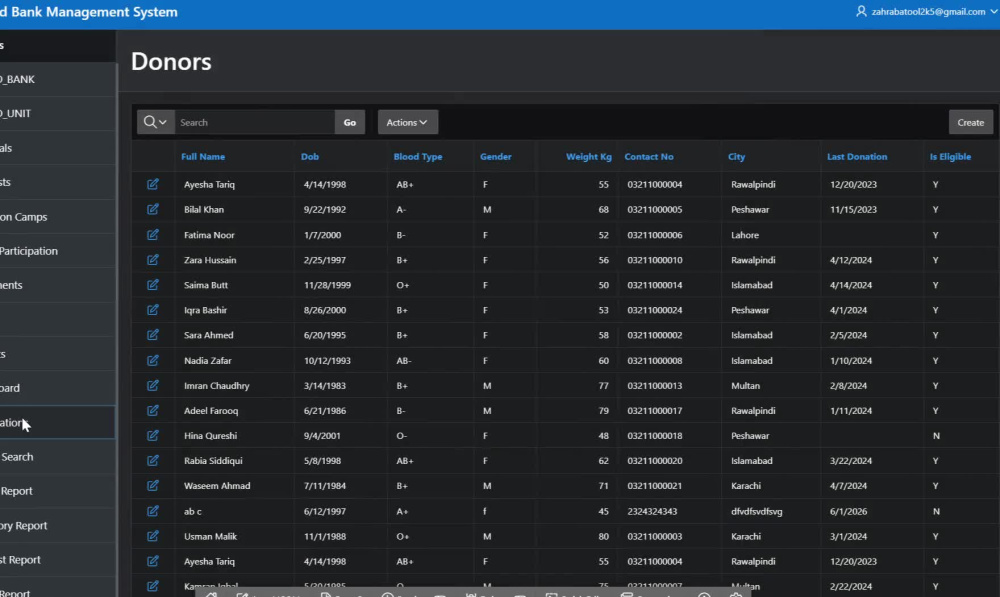Go to the Camps navigation item

point(57,217)
